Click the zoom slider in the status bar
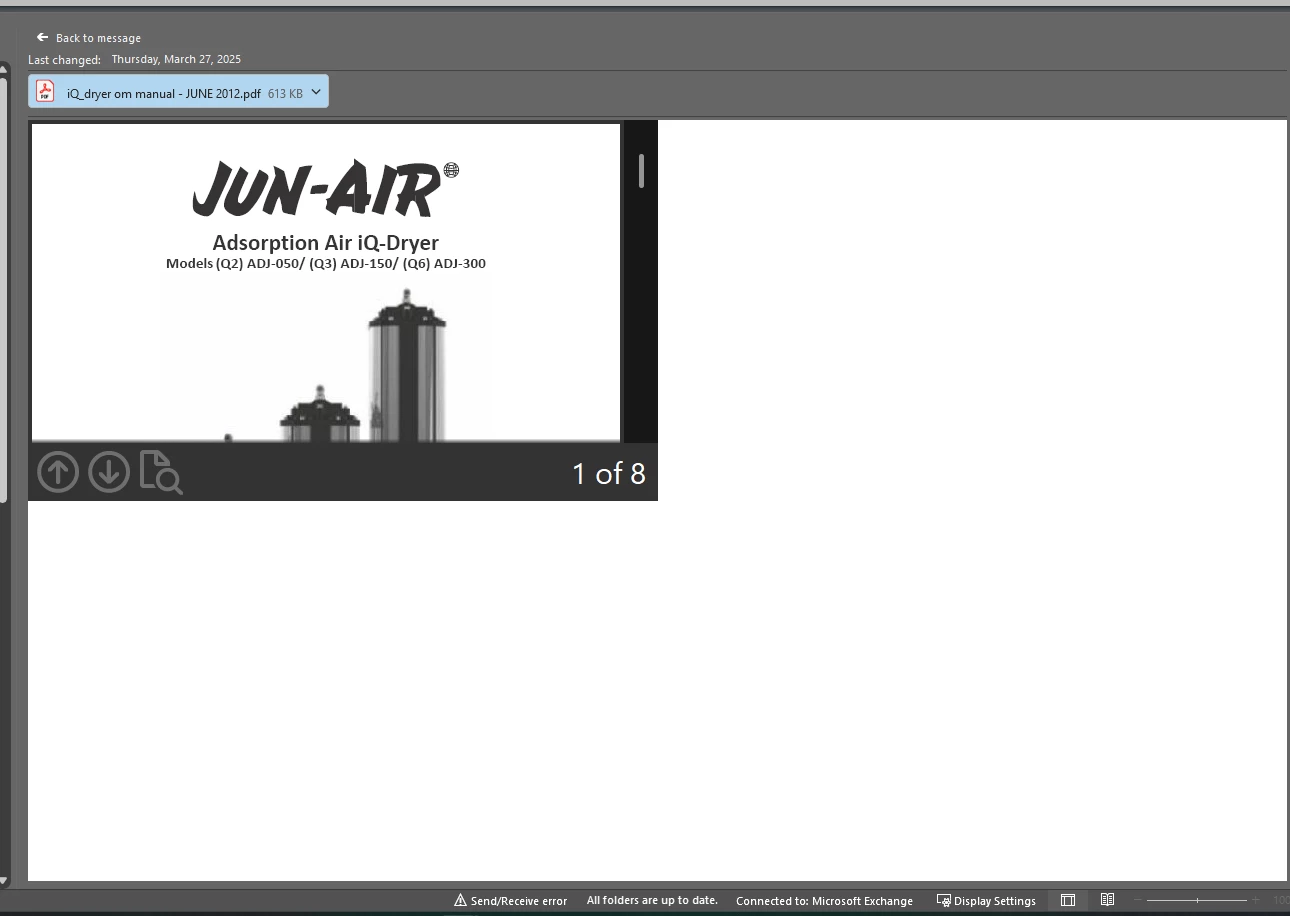This screenshot has width=1290, height=916. 1197,901
